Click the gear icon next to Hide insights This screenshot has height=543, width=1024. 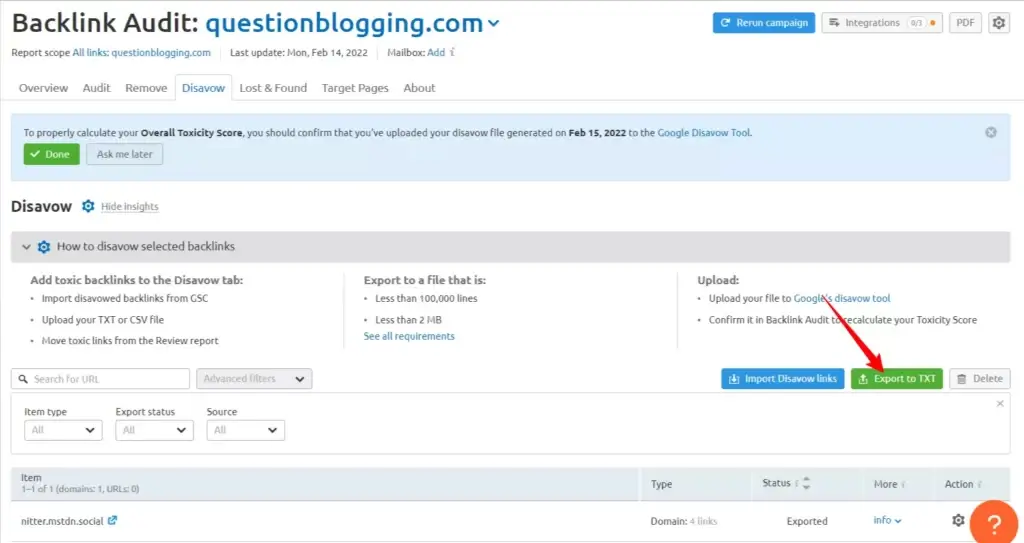[x=88, y=206]
